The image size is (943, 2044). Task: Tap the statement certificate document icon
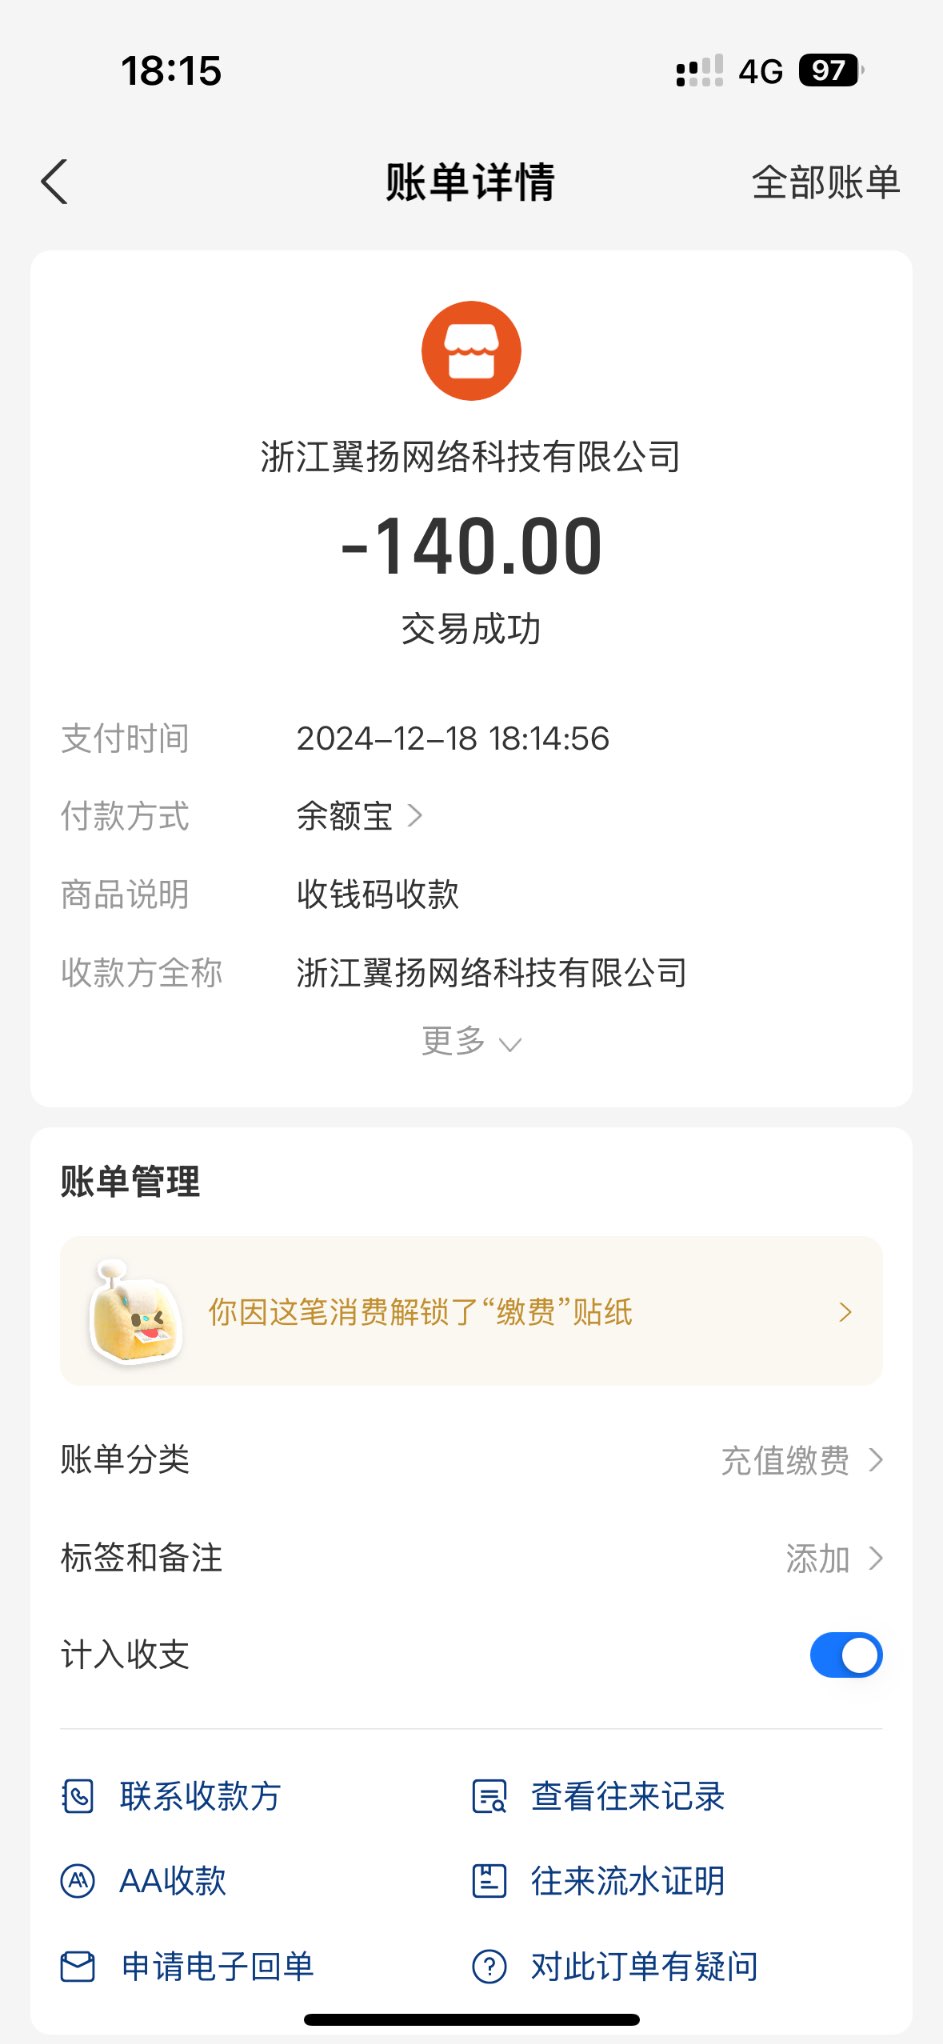(489, 1881)
